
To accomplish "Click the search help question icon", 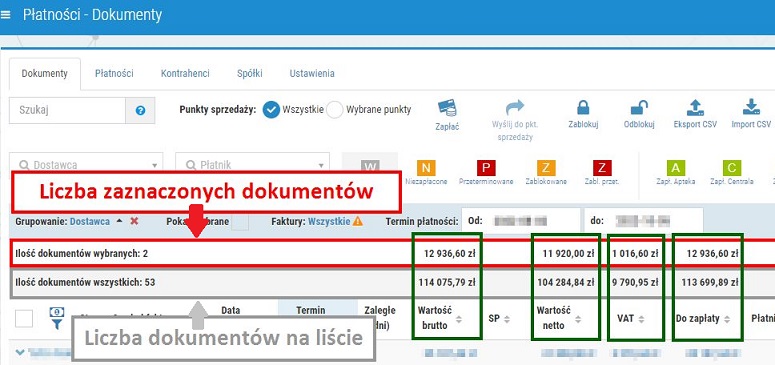I will [x=140, y=110].
